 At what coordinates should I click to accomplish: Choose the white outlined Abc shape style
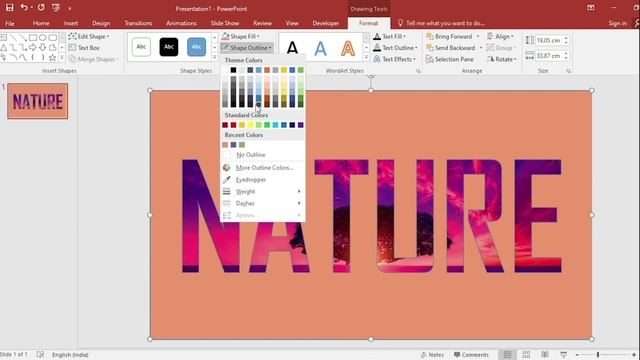[141, 47]
